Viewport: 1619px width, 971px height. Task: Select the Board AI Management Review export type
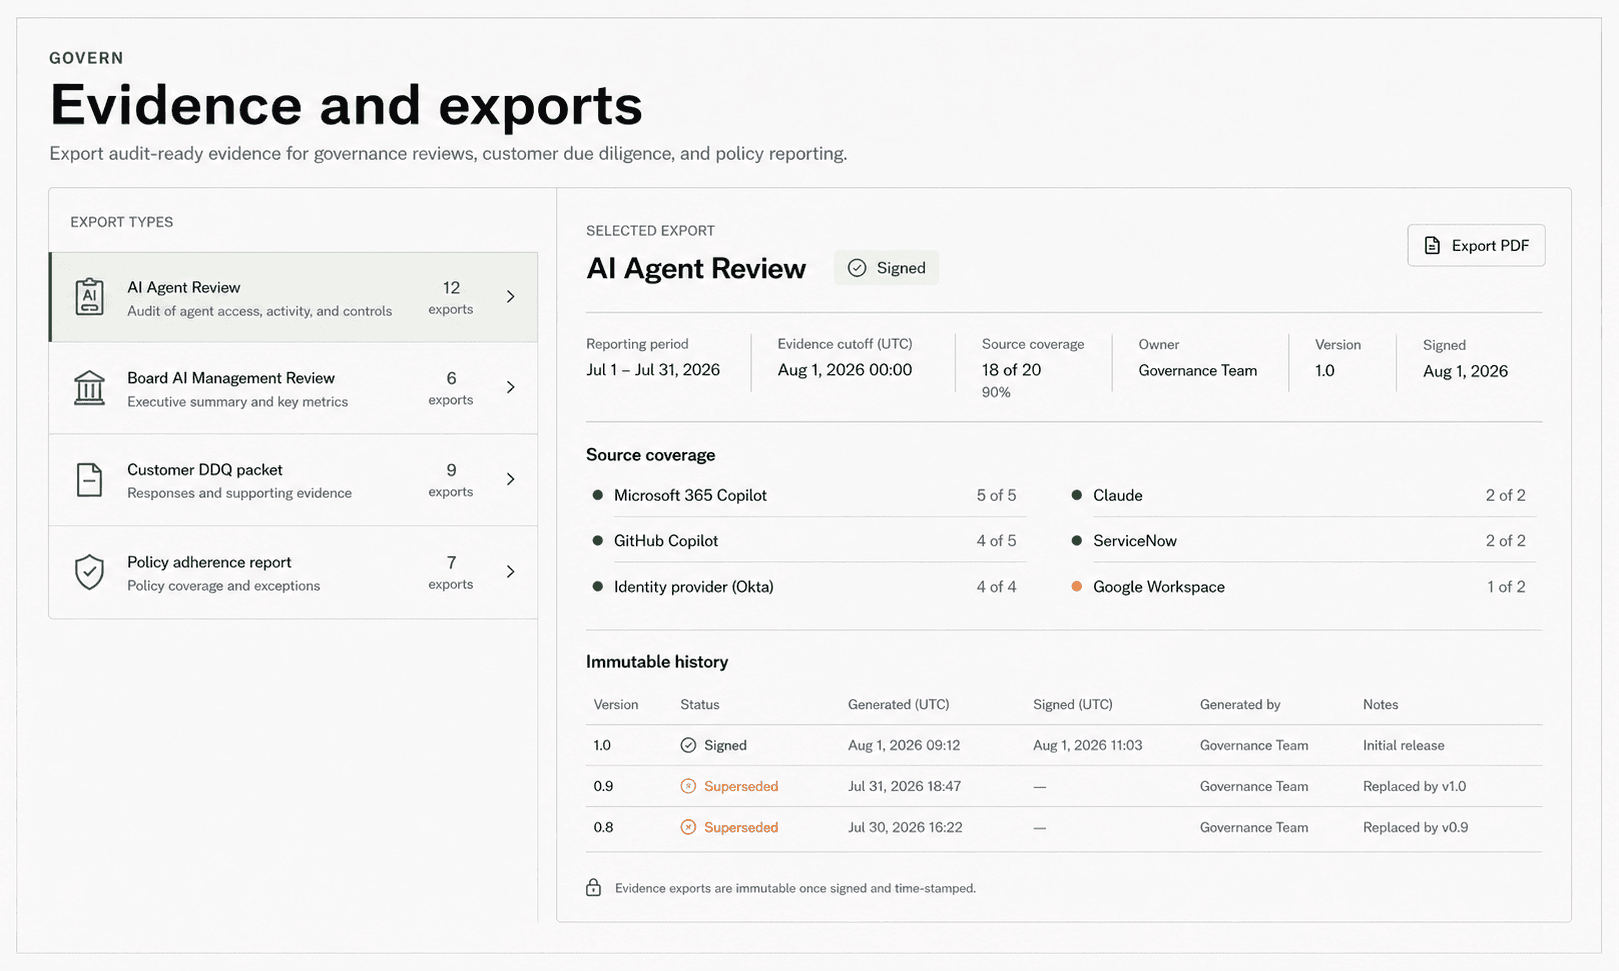point(294,388)
